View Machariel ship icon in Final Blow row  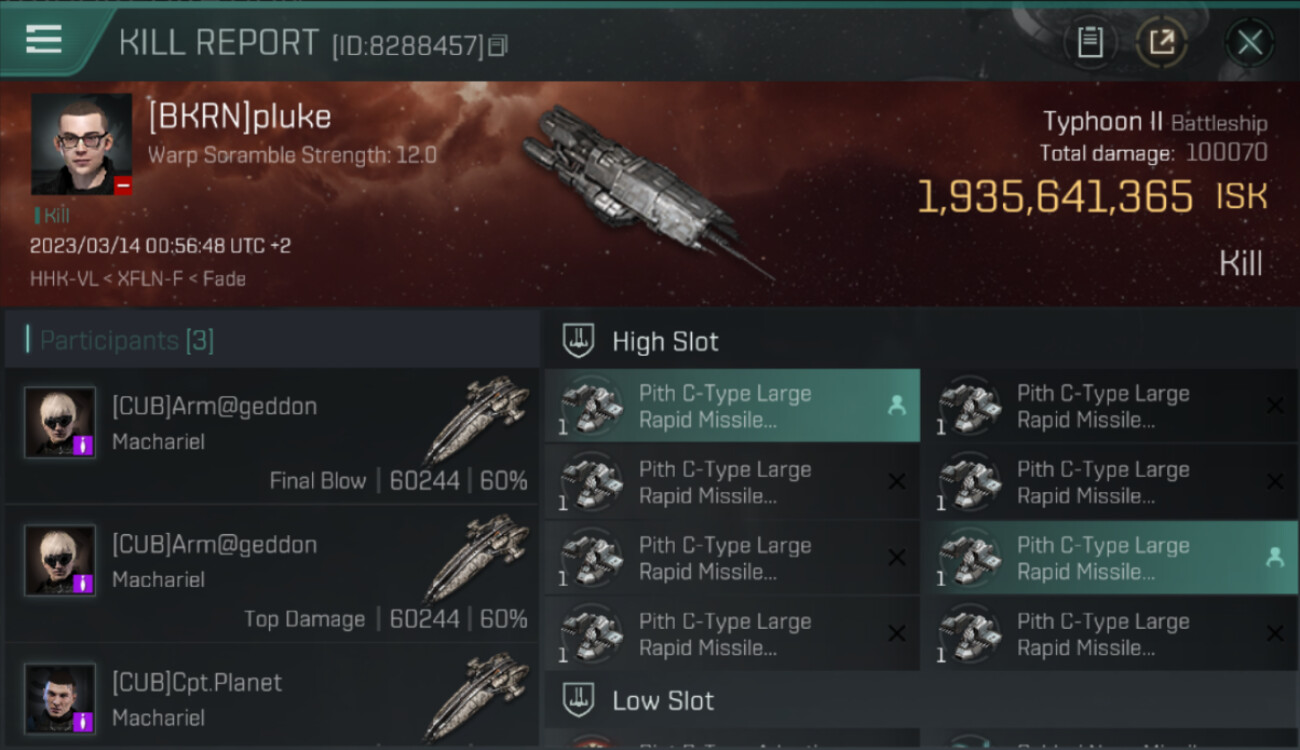point(476,418)
